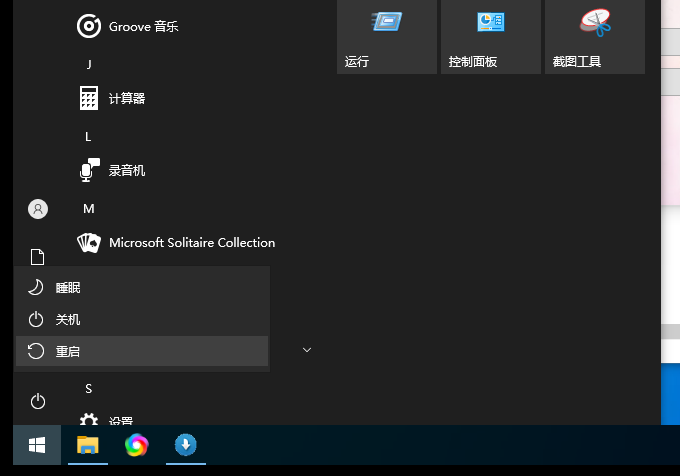The height and width of the screenshot is (476, 680).
Task: Open the Documents sidebar icon
Action: pyautogui.click(x=37, y=257)
